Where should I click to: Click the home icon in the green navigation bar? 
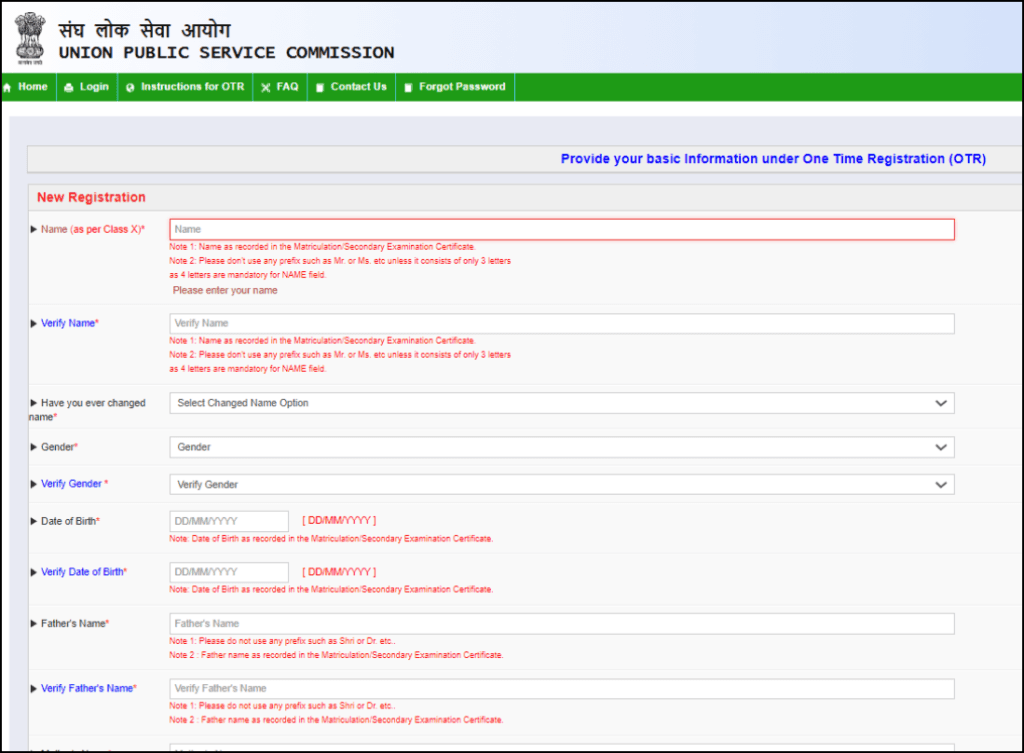click(9, 87)
